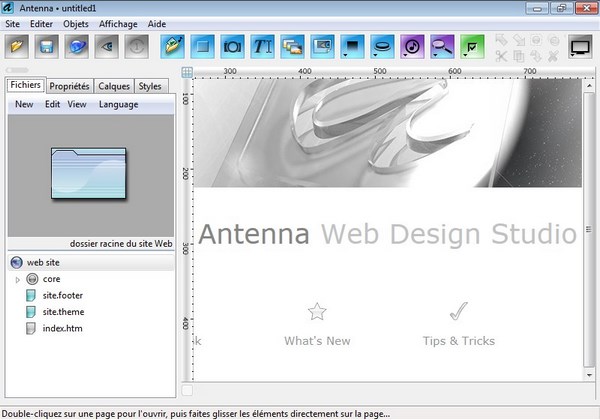600x420 pixels.
Task: Switch to the Styles tab
Action: [150, 86]
